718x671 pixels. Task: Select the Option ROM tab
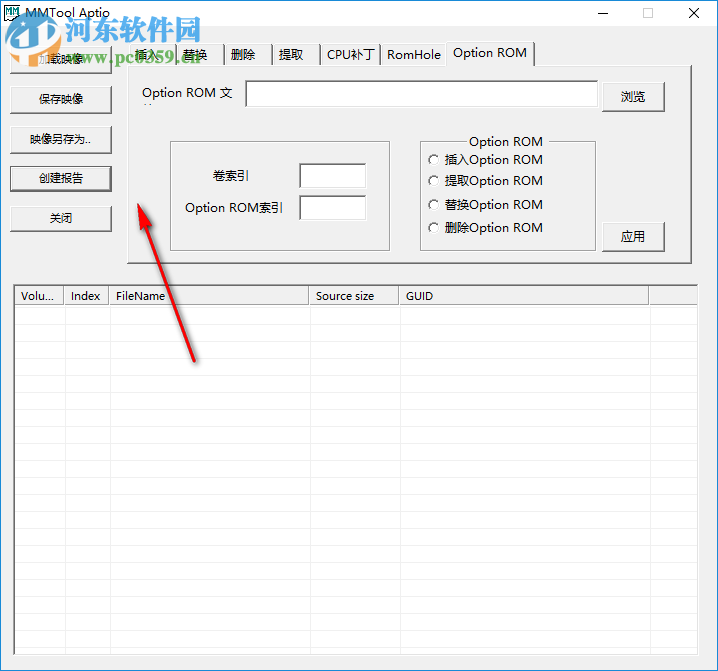tap(490, 53)
